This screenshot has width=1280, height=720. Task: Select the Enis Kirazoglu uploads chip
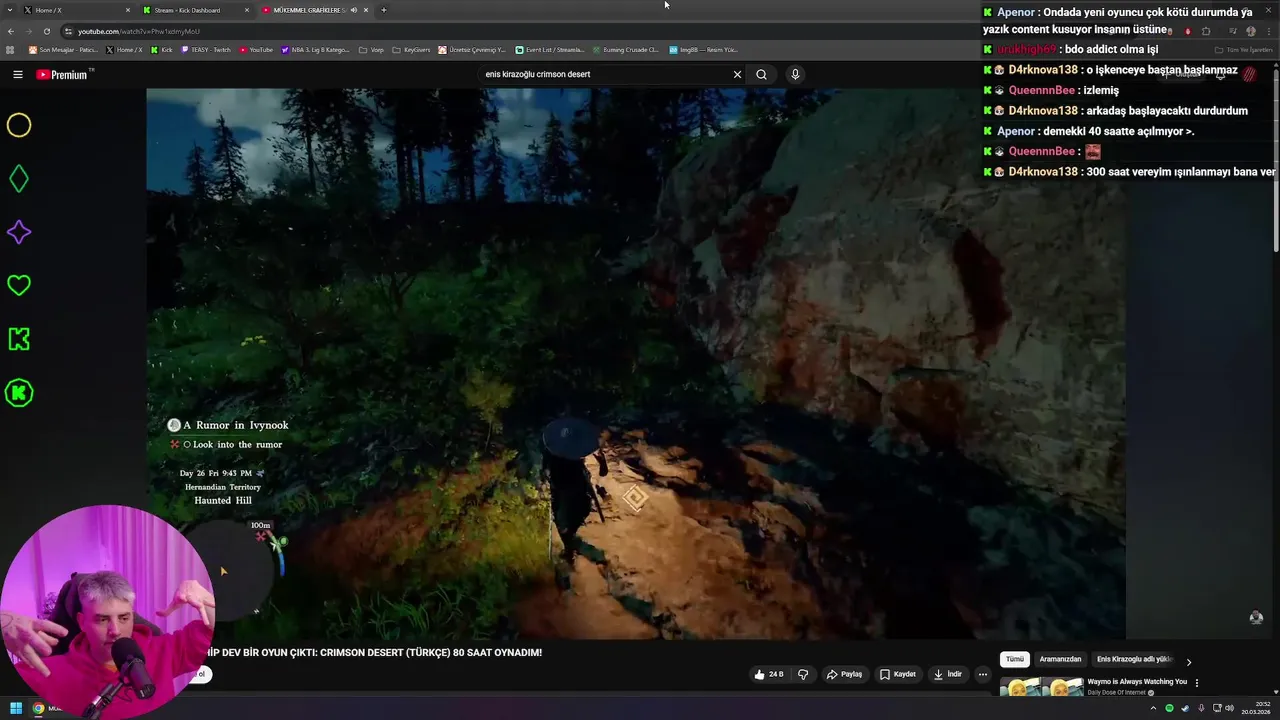click(x=1134, y=660)
